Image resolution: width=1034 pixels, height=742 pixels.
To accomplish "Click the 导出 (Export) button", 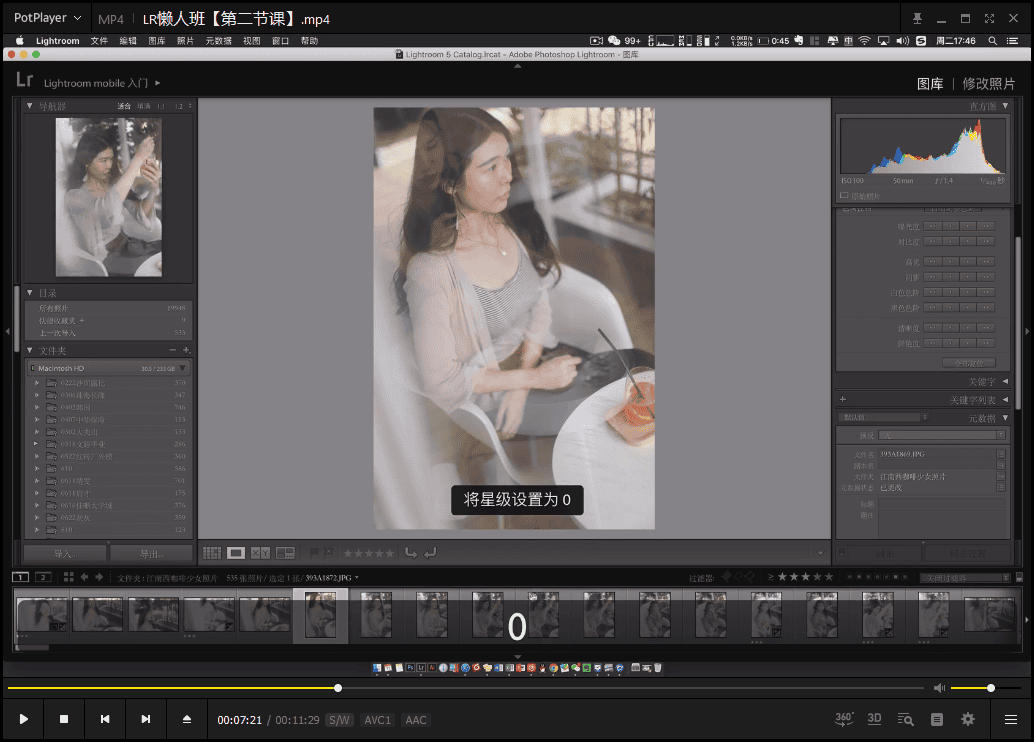I will (x=151, y=553).
